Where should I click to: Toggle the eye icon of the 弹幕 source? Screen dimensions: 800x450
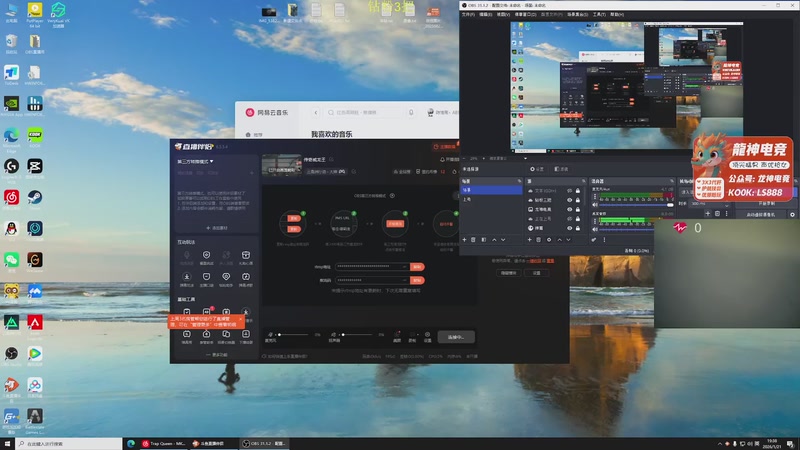(x=569, y=228)
